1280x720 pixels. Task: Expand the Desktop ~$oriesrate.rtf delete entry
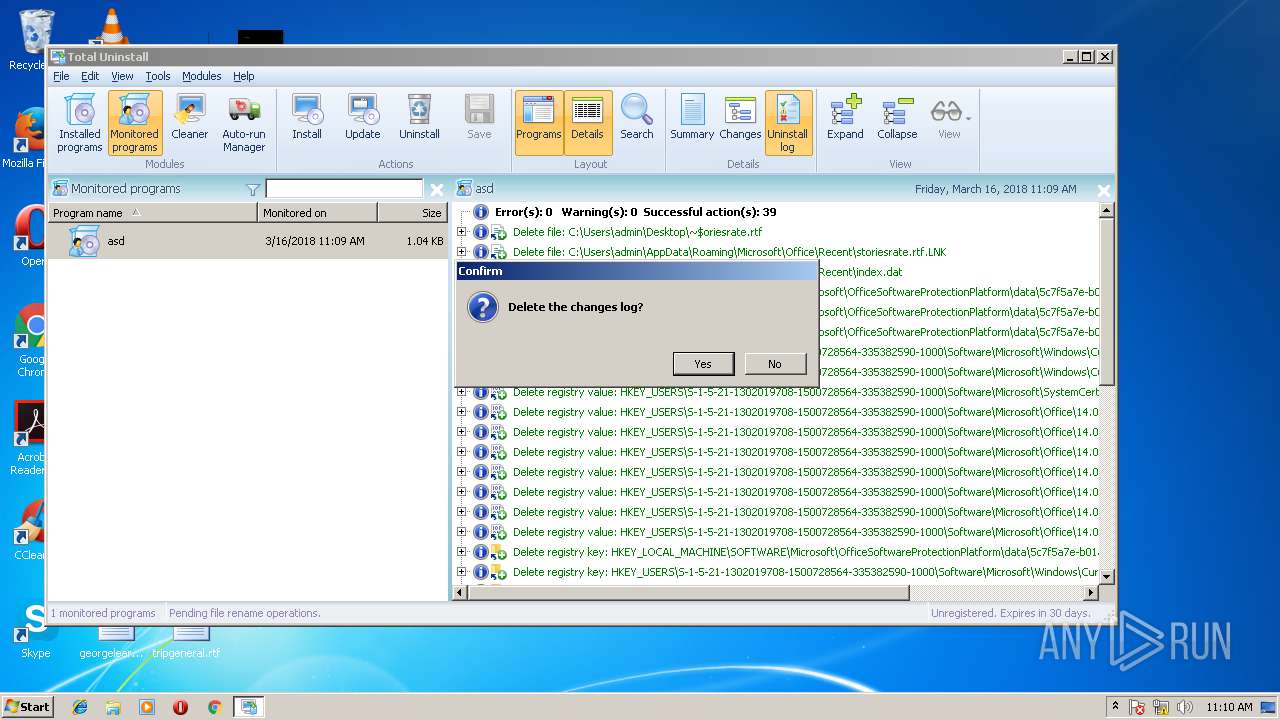[462, 232]
